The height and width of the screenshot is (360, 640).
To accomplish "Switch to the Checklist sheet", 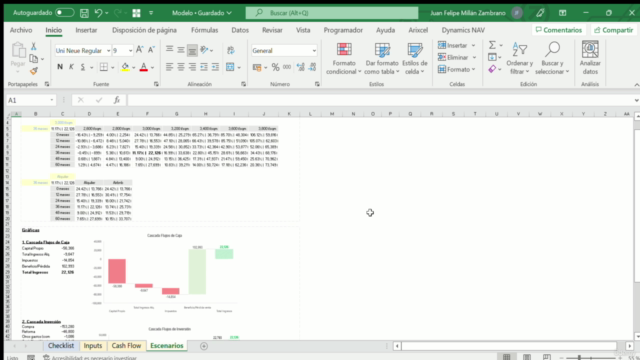I will tap(61, 346).
